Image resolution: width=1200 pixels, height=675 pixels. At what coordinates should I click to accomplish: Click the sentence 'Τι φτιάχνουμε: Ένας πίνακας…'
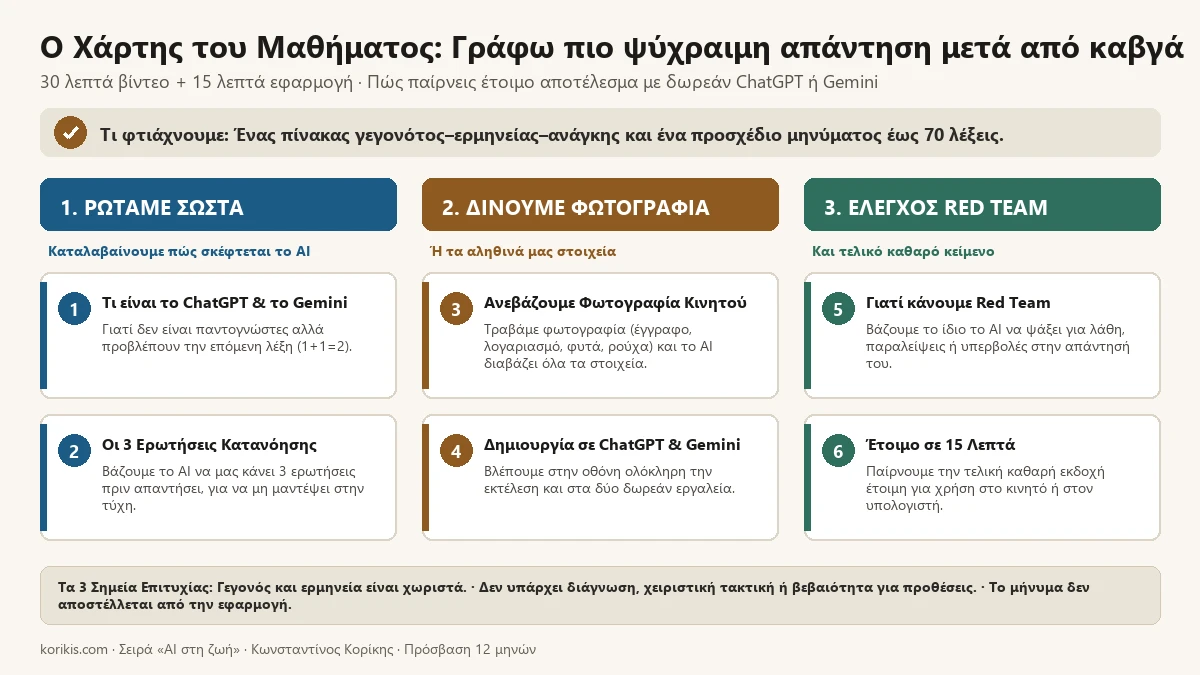tap(552, 134)
